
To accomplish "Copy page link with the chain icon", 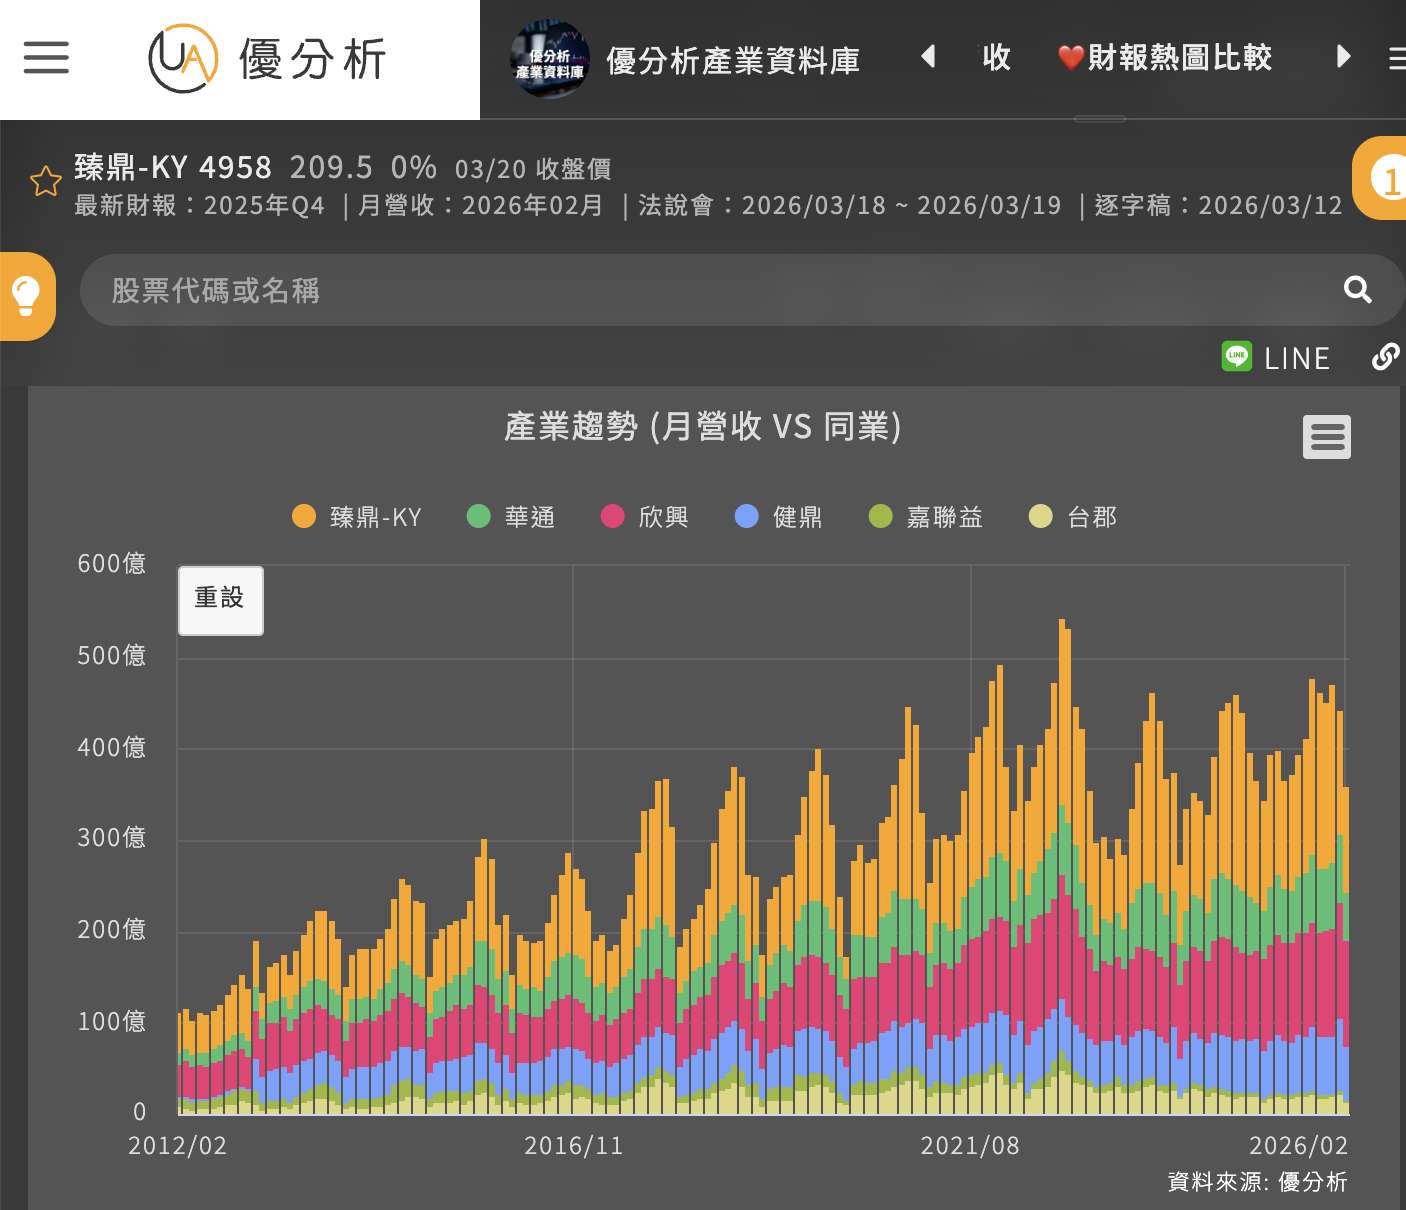I will [1385, 357].
